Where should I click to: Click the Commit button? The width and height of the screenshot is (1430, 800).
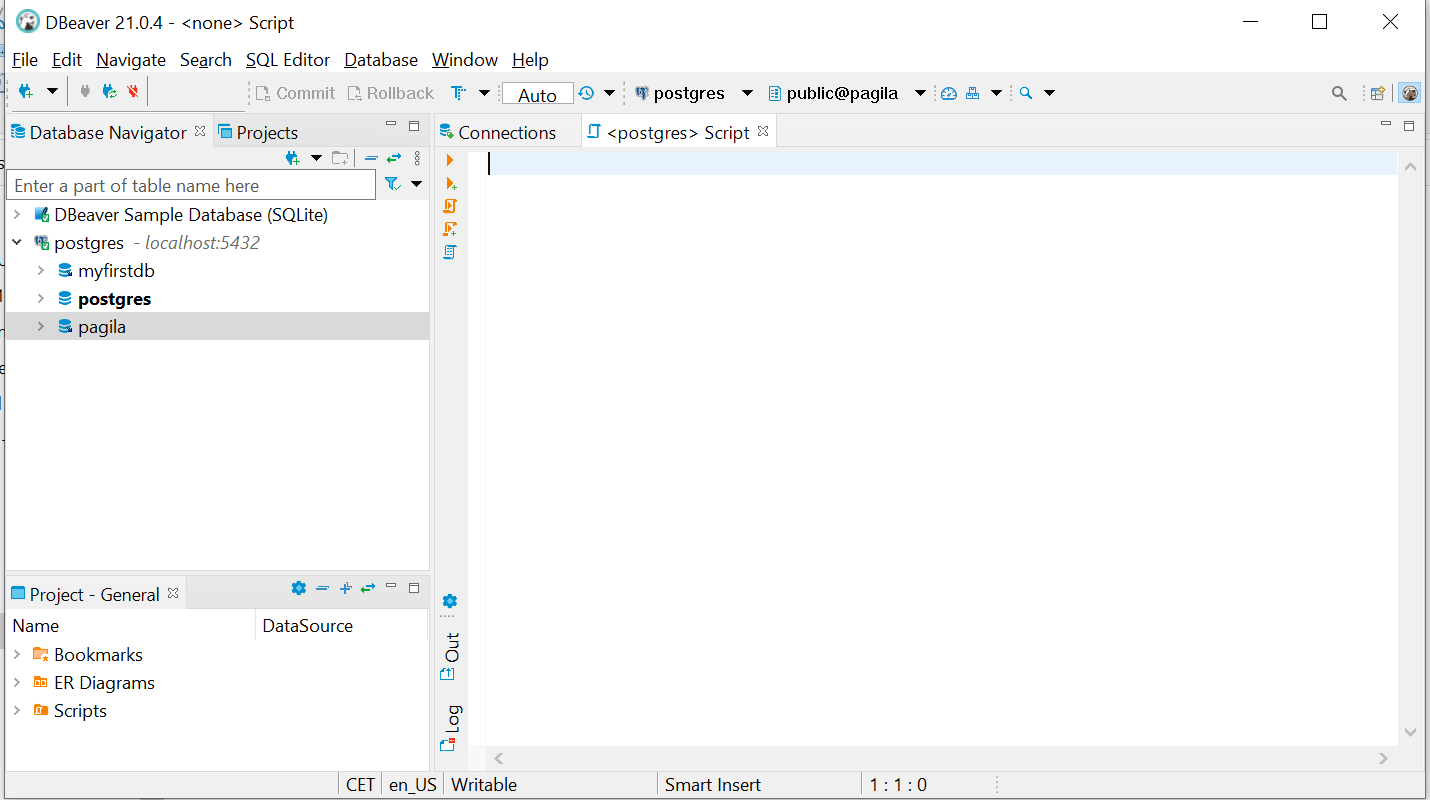tap(295, 93)
